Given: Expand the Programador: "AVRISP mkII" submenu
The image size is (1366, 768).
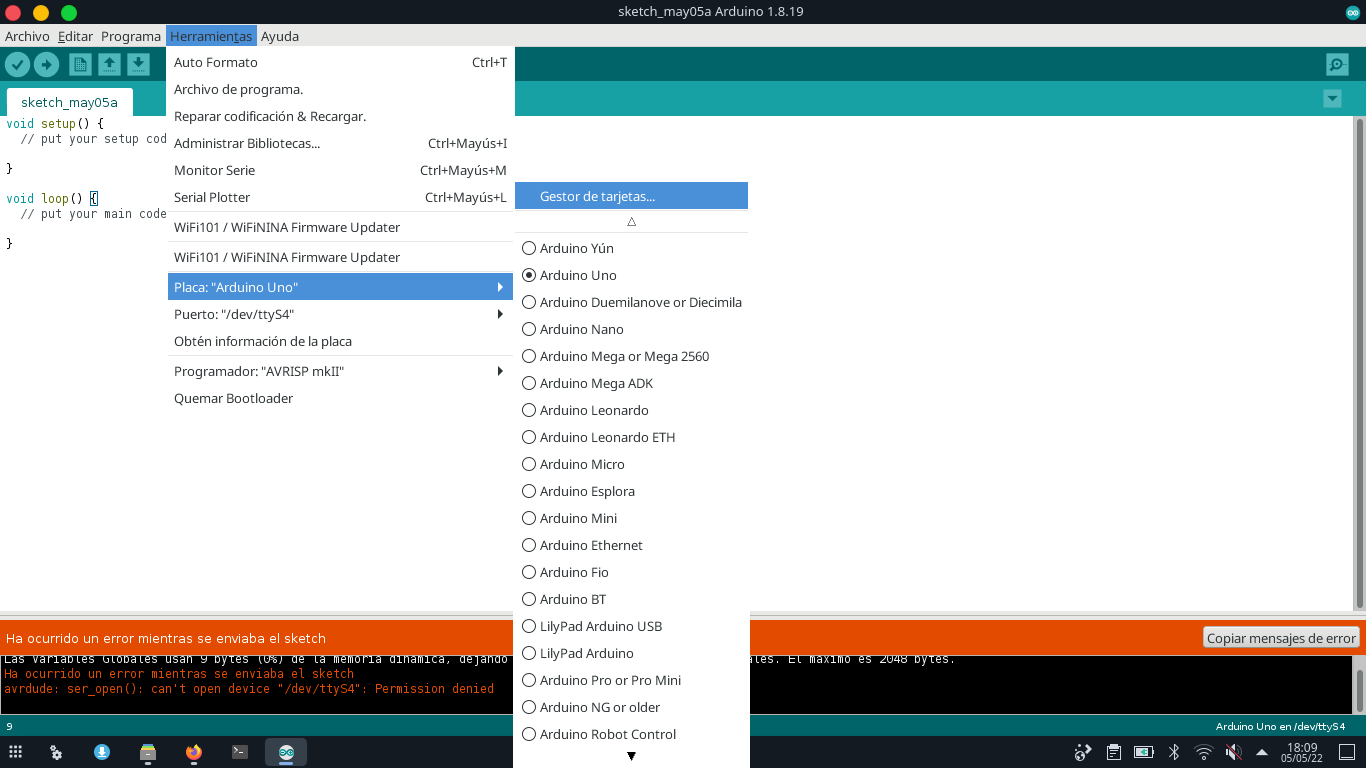Looking at the screenshot, I should click(340, 371).
